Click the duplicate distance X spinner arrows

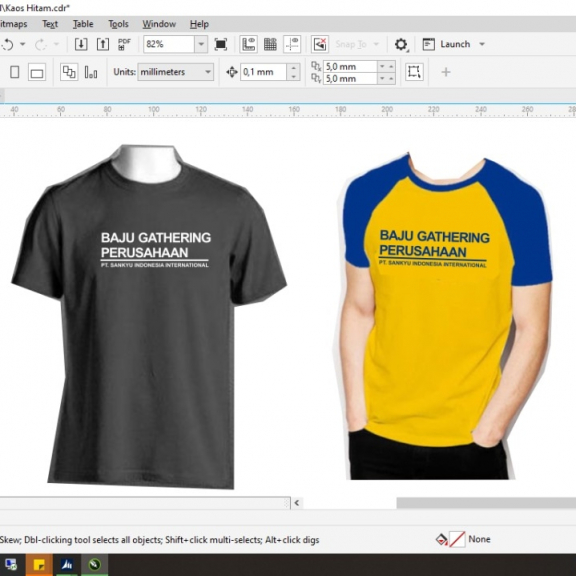click(x=386, y=66)
